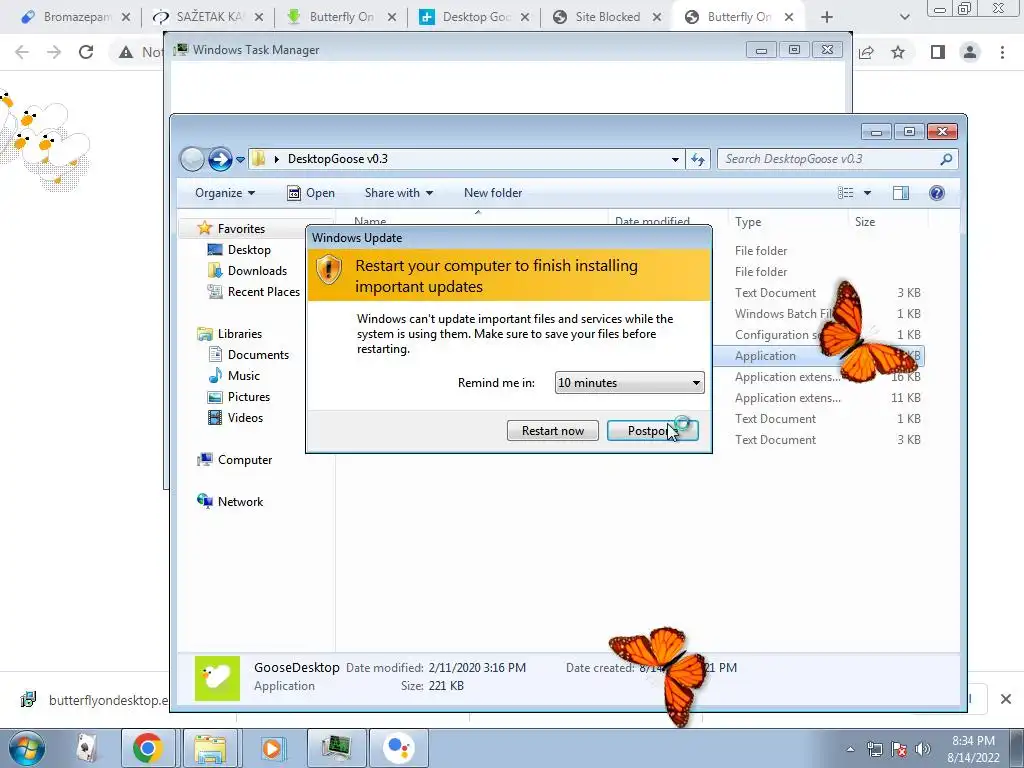The width and height of the screenshot is (1024, 768).
Task: Click the Explorer back navigation arrow
Action: click(192, 159)
